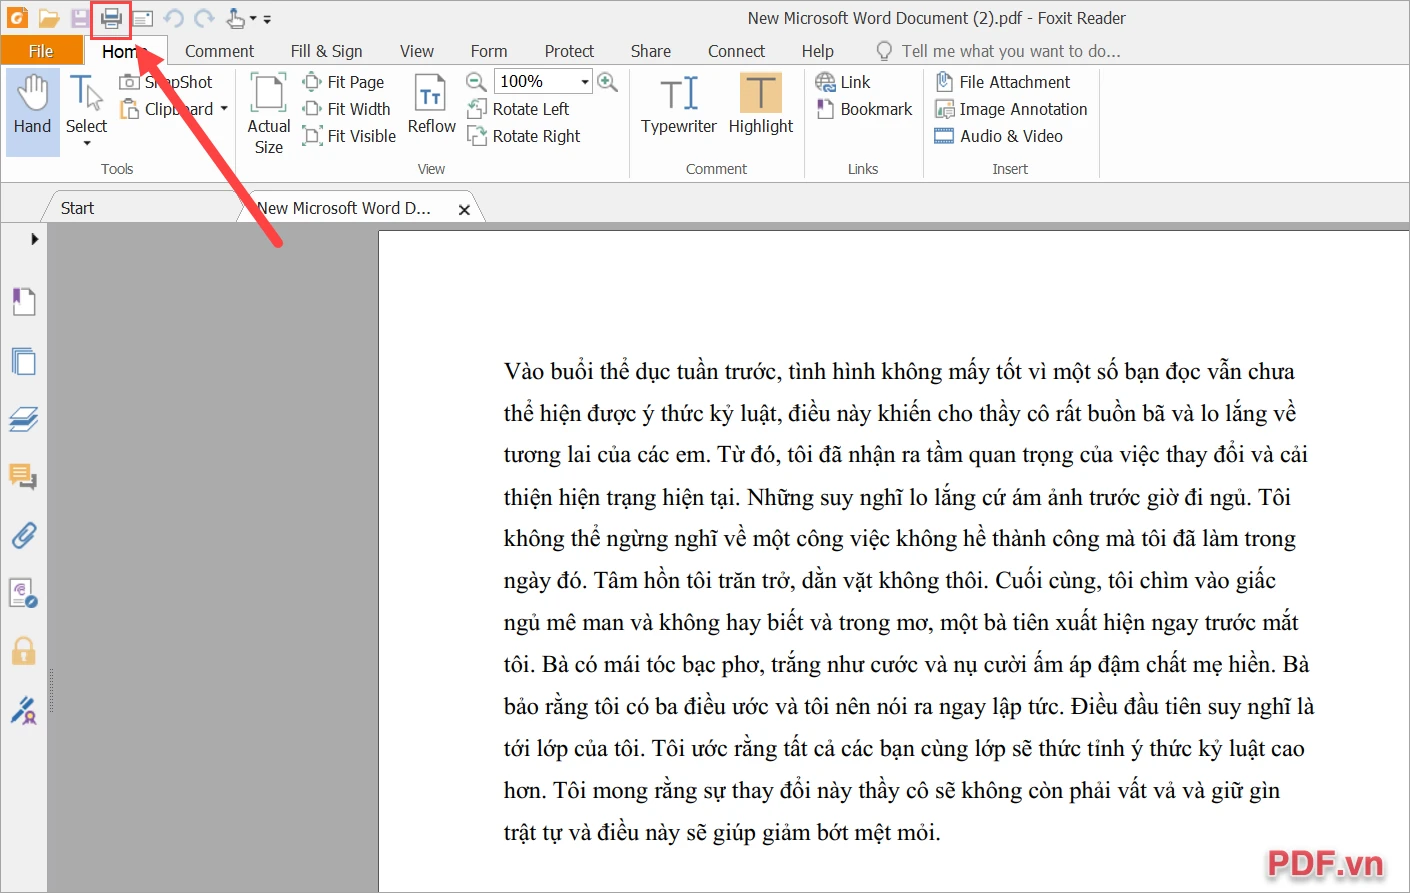Switch to the Fill & Sign tab
Image resolution: width=1410 pixels, height=893 pixels.
pyautogui.click(x=326, y=51)
